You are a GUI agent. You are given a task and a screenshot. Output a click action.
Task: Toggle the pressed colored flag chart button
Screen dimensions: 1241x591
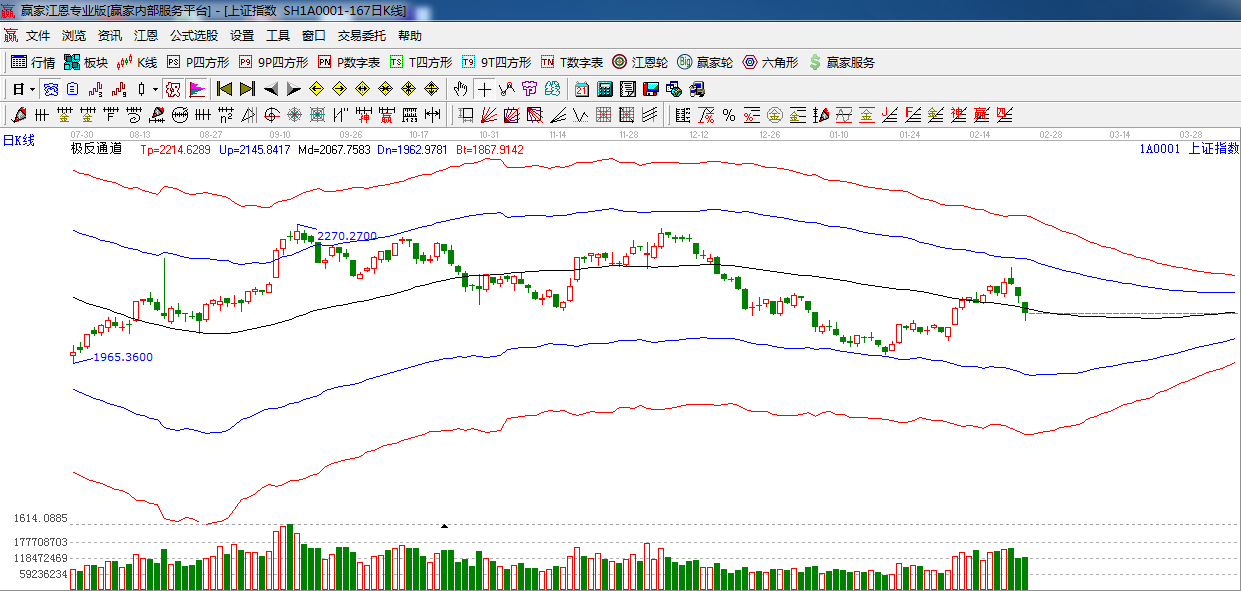click(196, 89)
